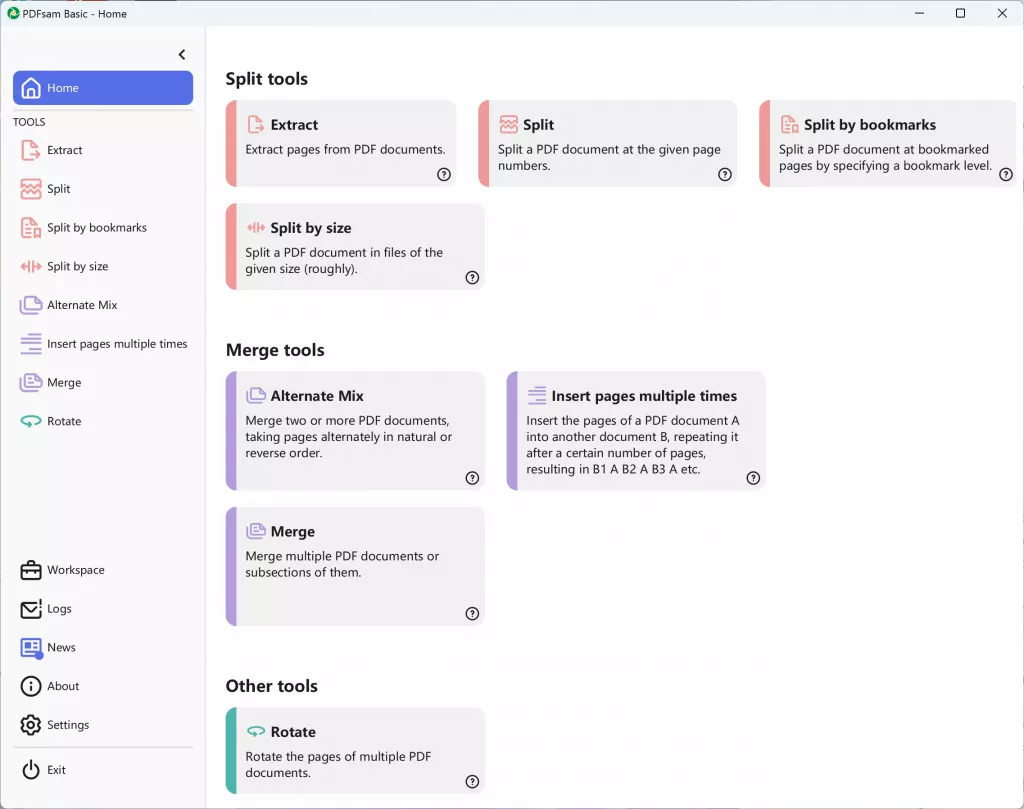Viewport: 1024px width, 809px height.
Task: Open help for the Rotate card
Action: point(472,782)
